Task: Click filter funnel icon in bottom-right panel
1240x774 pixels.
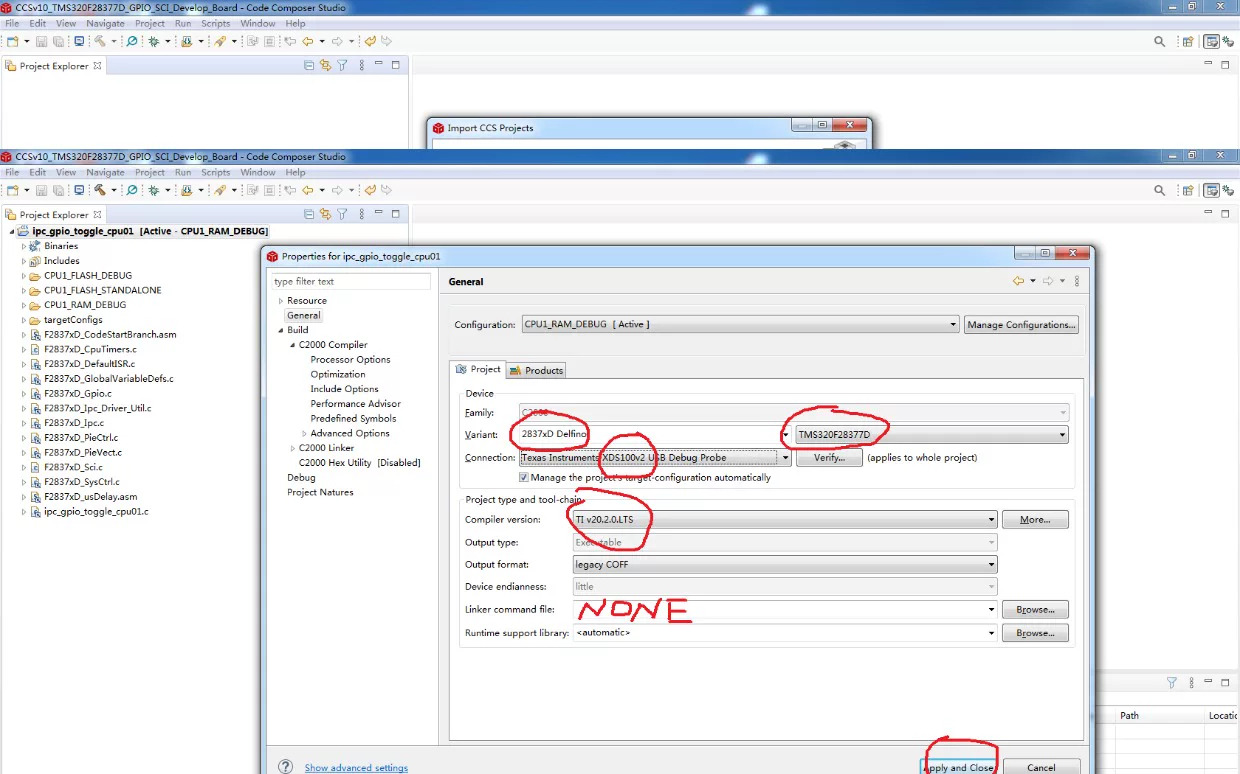Action: point(1172,683)
